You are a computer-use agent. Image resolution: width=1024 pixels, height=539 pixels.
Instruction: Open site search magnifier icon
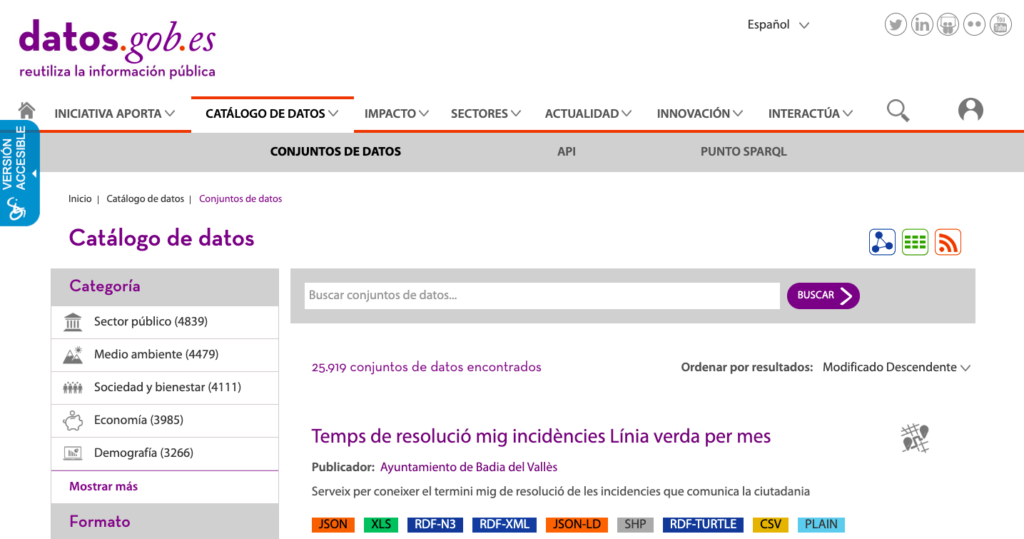coord(898,110)
